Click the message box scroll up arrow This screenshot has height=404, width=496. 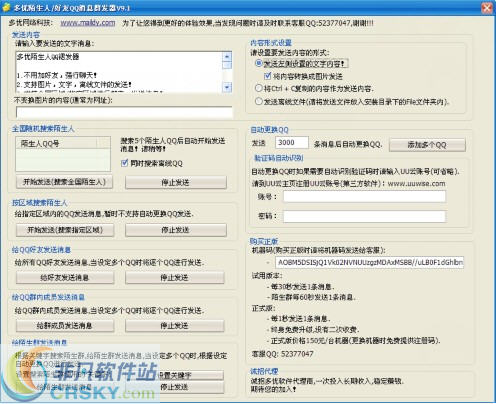click(x=227, y=56)
